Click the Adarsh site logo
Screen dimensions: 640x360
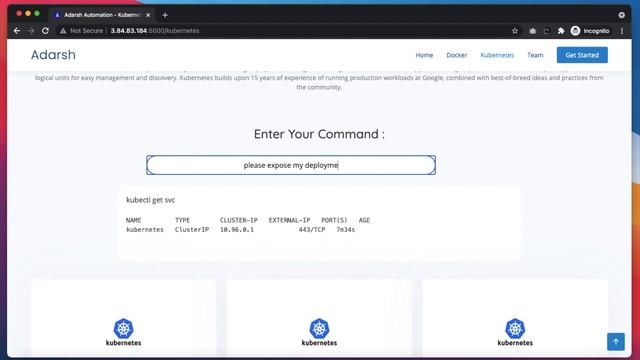pos(53,55)
